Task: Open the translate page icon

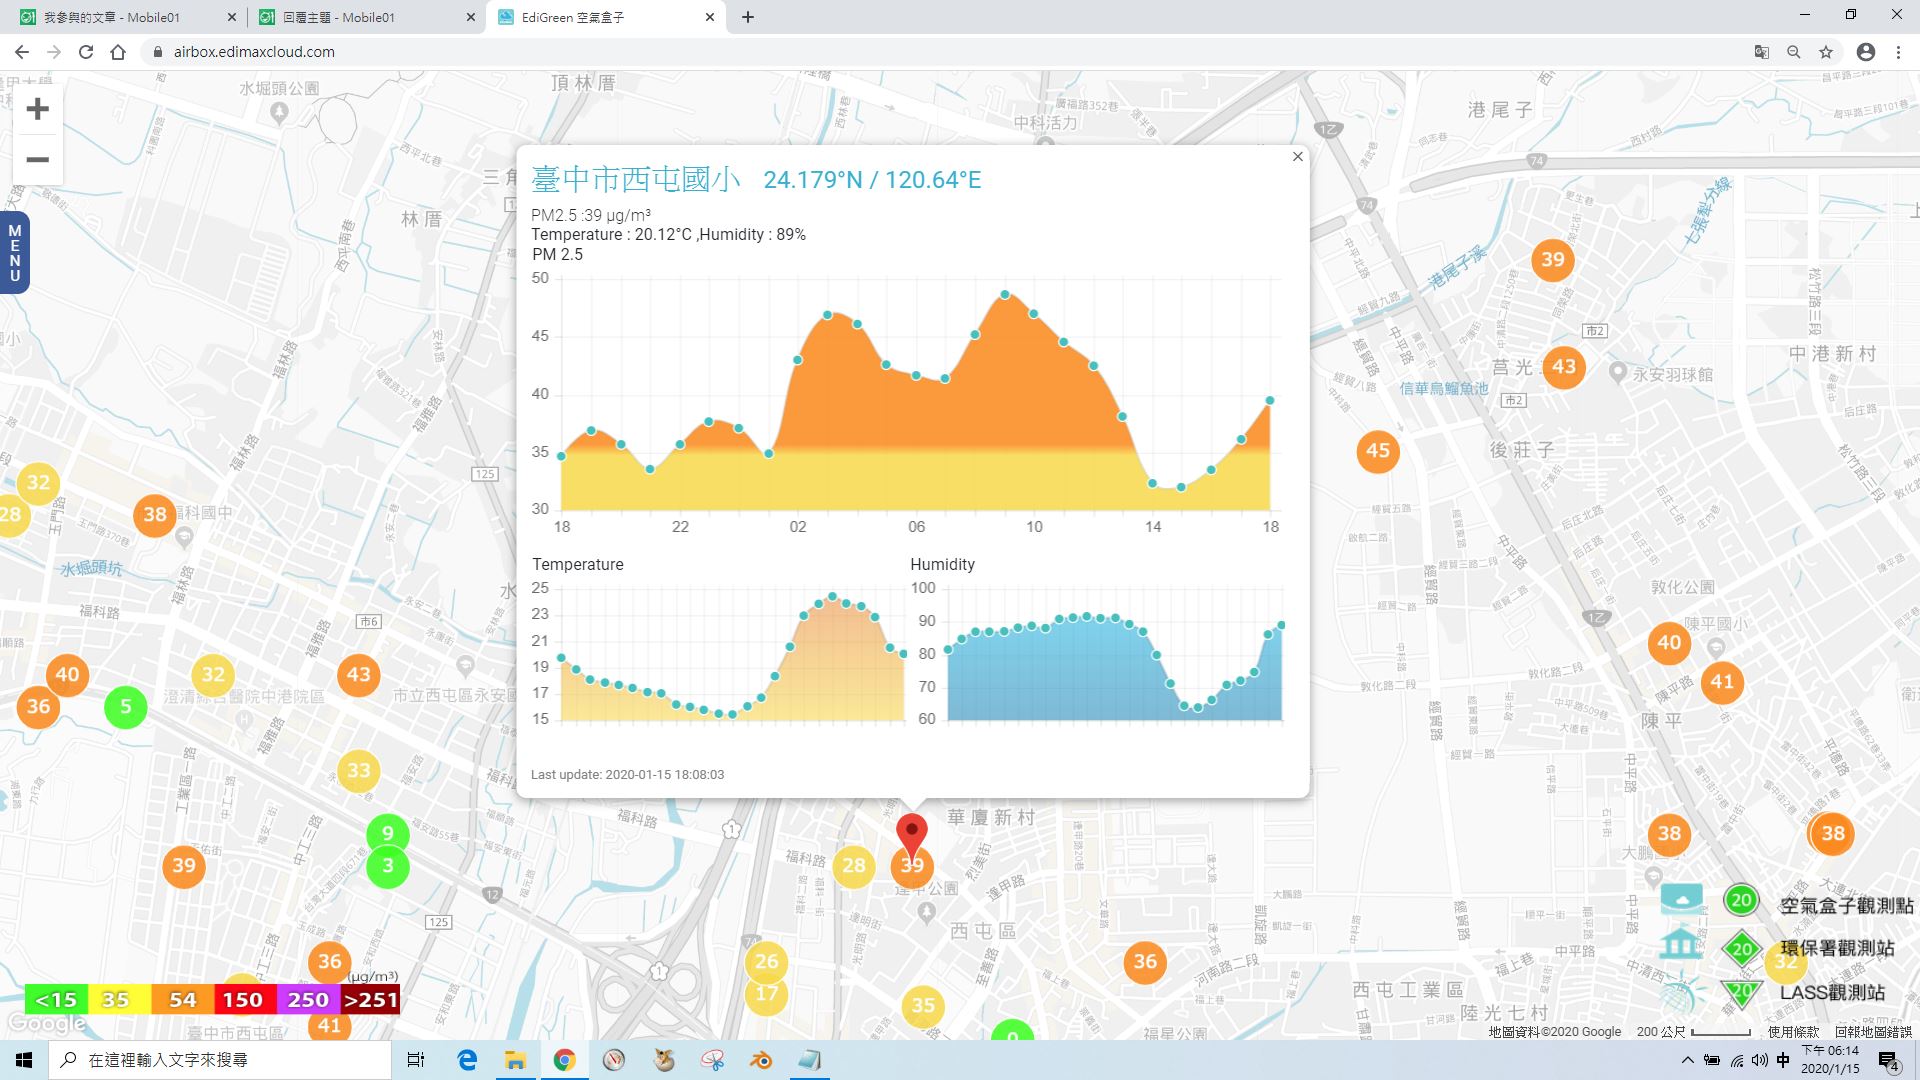Action: pos(1762,52)
